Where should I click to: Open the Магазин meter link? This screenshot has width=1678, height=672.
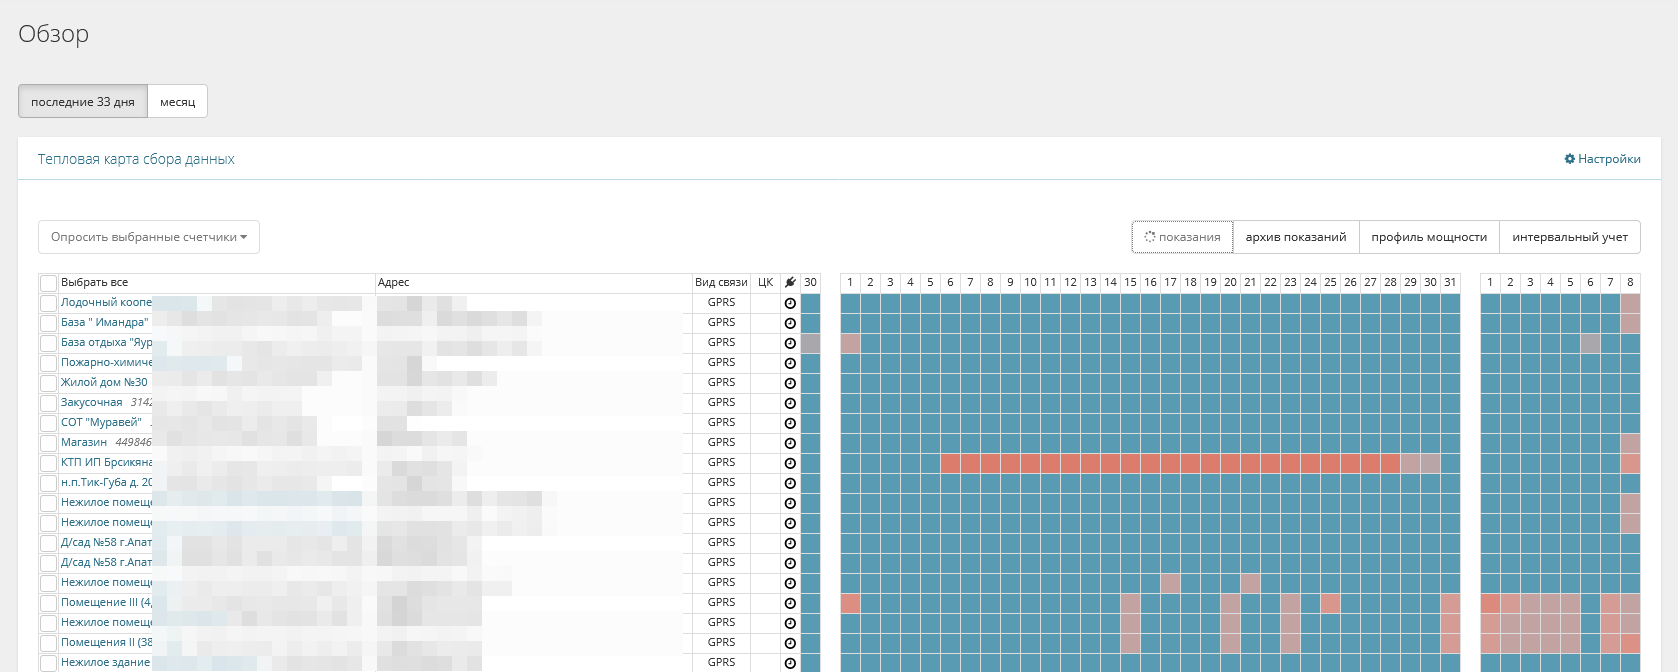[x=84, y=442]
